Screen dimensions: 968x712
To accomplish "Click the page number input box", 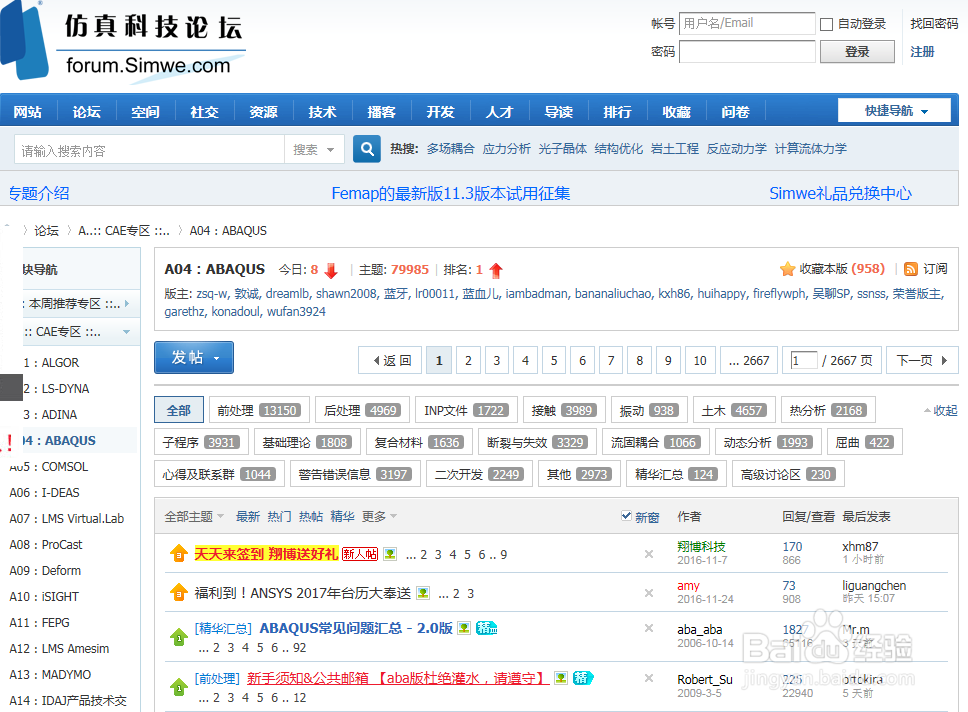I will pos(804,360).
